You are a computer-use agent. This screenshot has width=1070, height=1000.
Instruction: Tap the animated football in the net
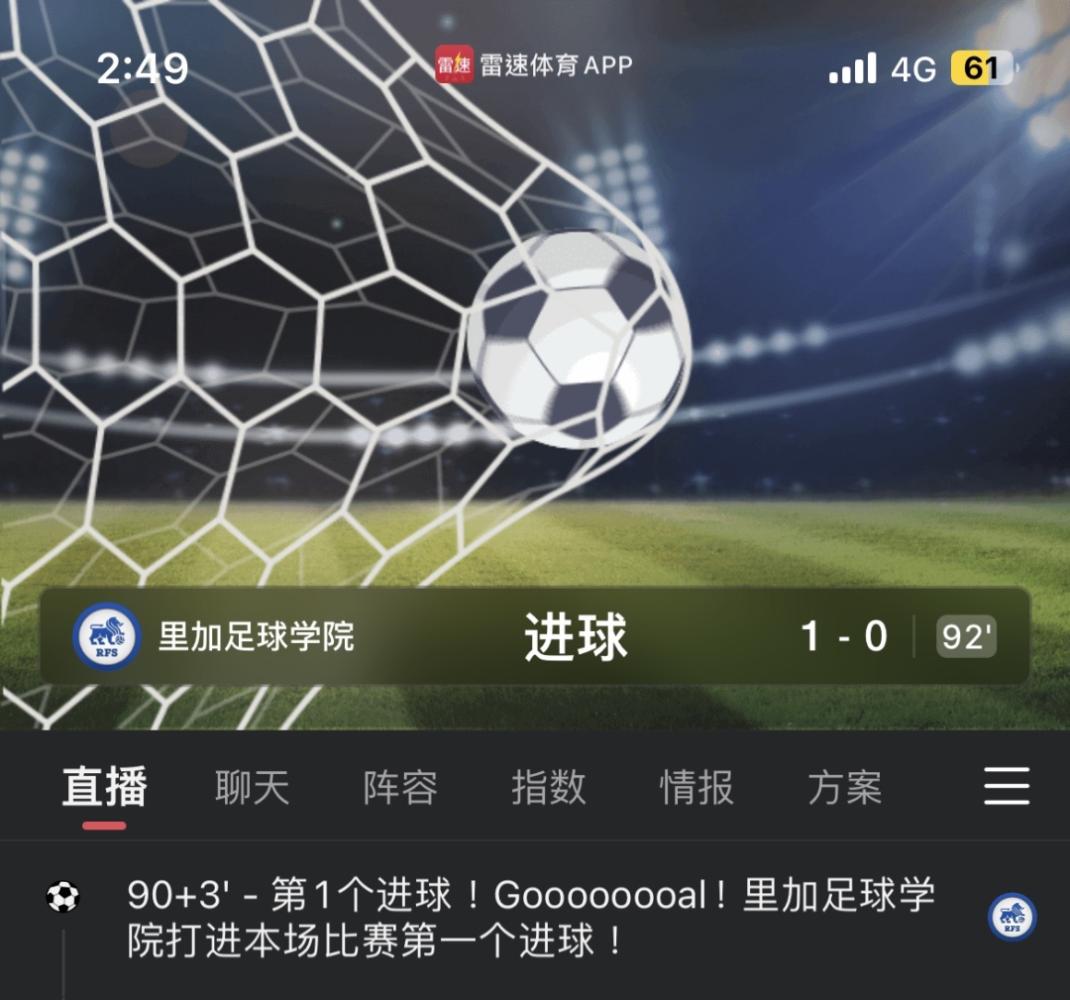coord(579,340)
